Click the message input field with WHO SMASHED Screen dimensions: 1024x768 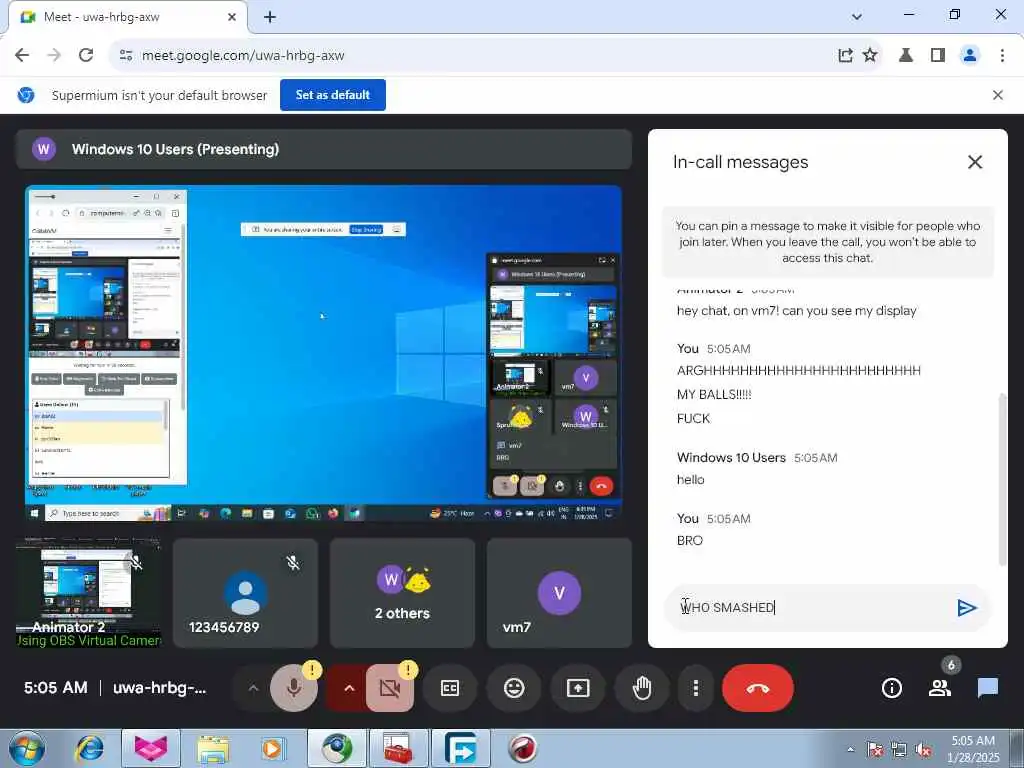coord(810,608)
